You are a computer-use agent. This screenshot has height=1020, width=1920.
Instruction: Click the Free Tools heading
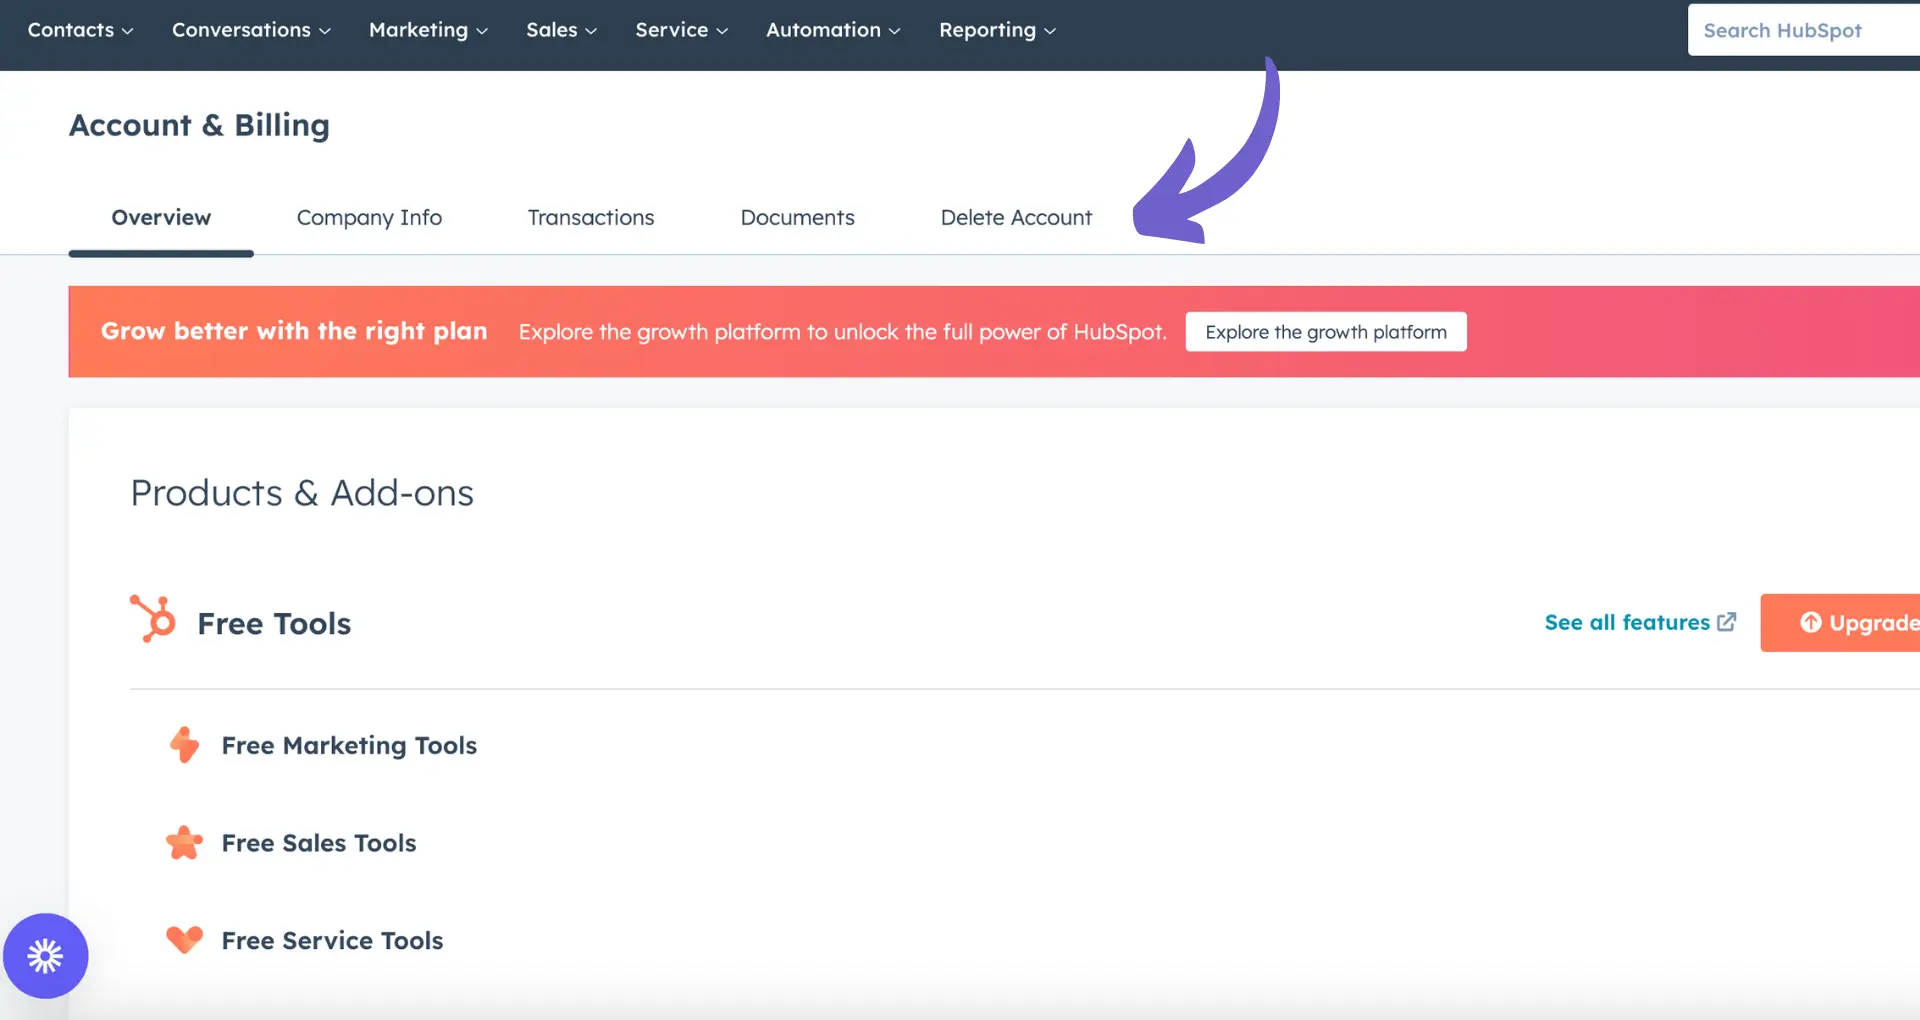[x=274, y=624]
